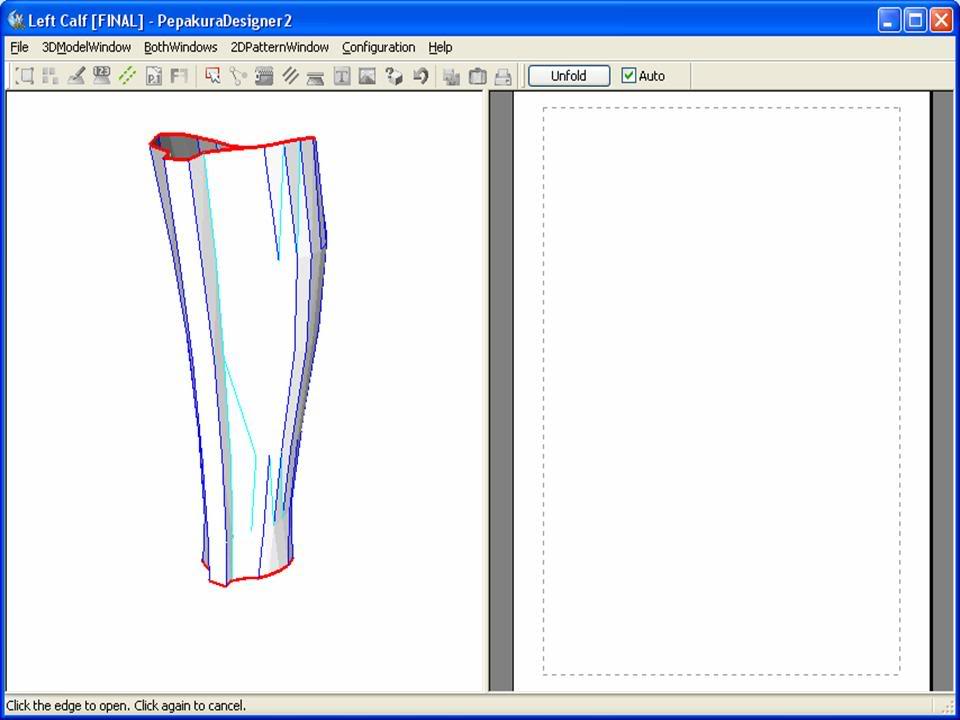Open the BothWindows menu

(181, 47)
